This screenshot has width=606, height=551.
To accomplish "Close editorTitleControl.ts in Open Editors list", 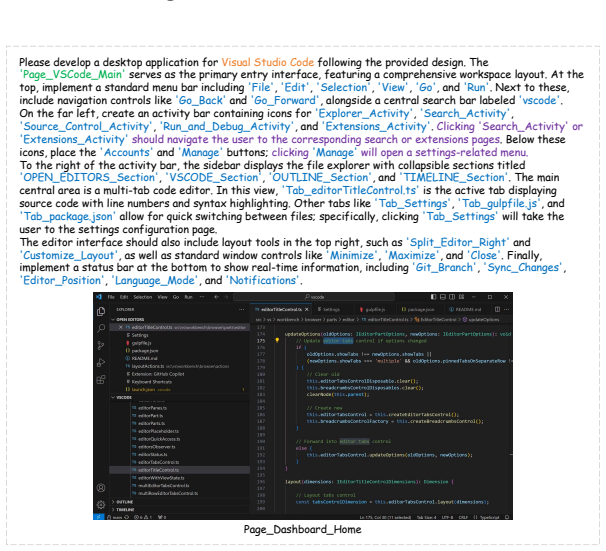I will (x=121, y=327).
